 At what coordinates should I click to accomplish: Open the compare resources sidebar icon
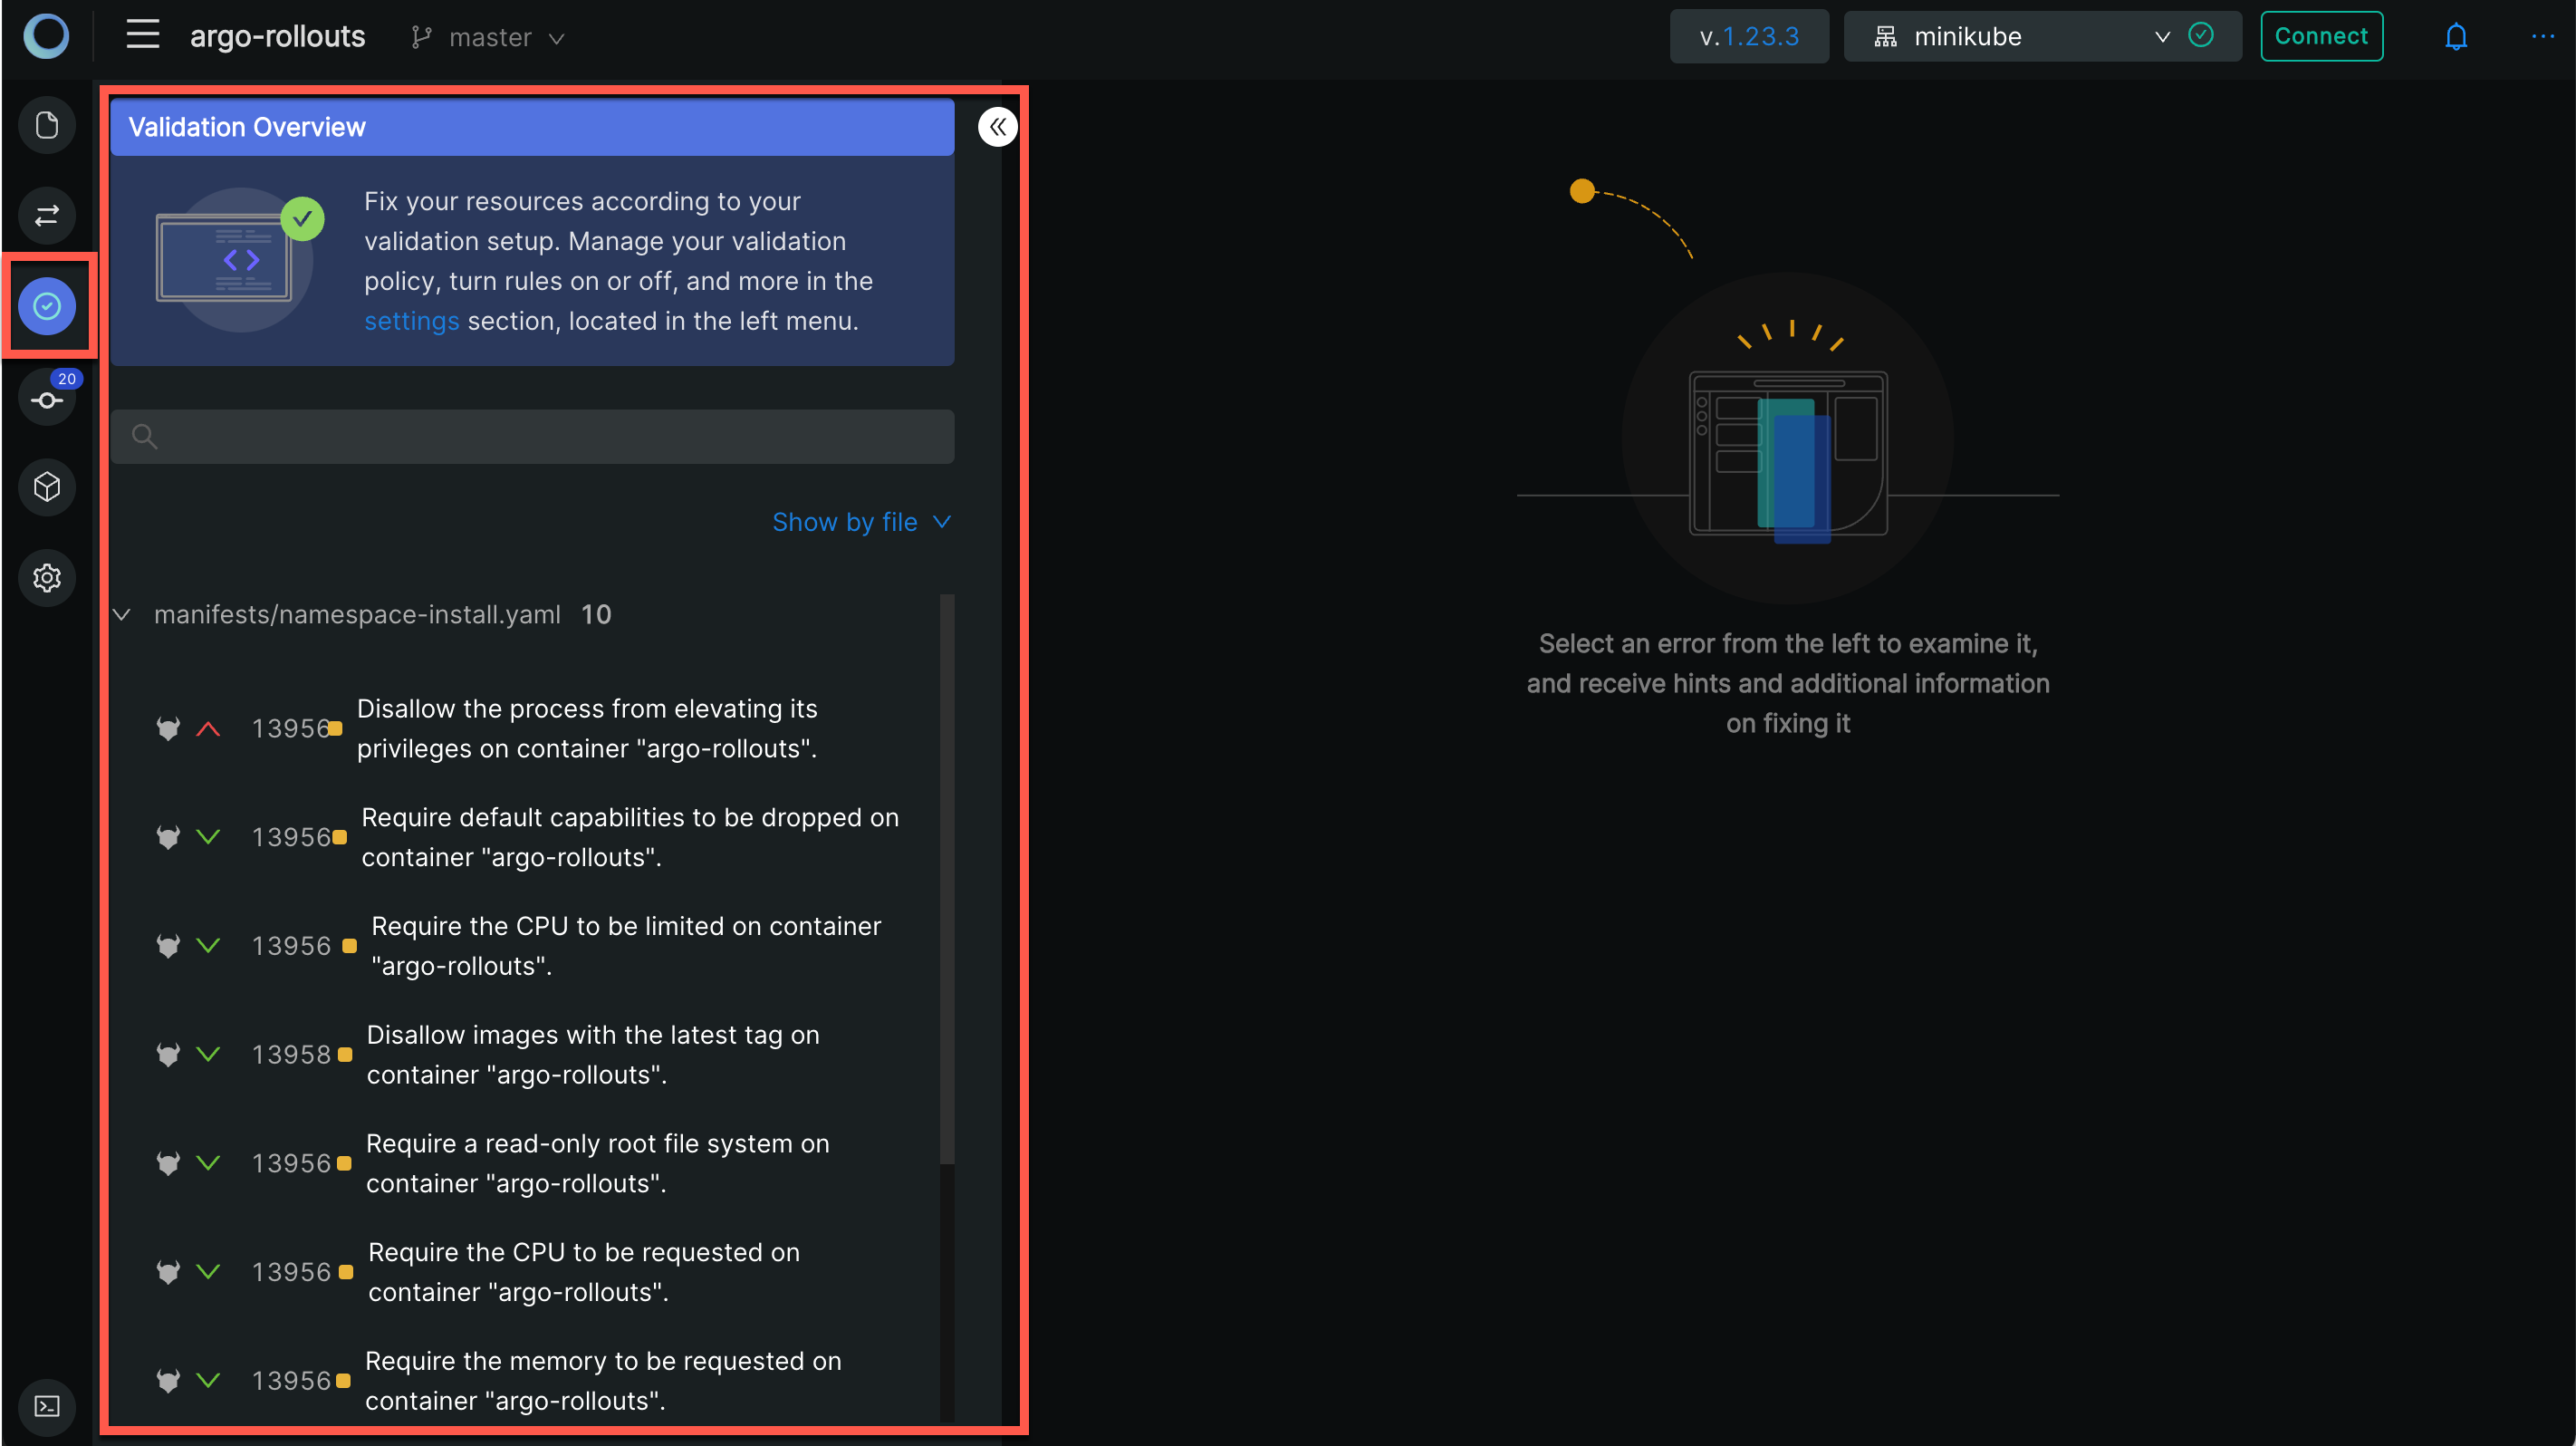pos(47,215)
